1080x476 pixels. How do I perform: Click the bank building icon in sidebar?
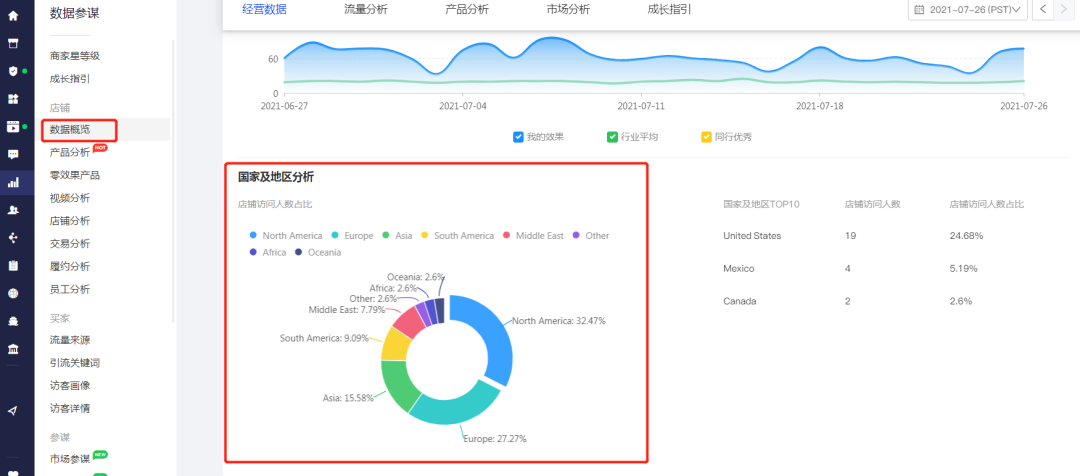(13, 348)
